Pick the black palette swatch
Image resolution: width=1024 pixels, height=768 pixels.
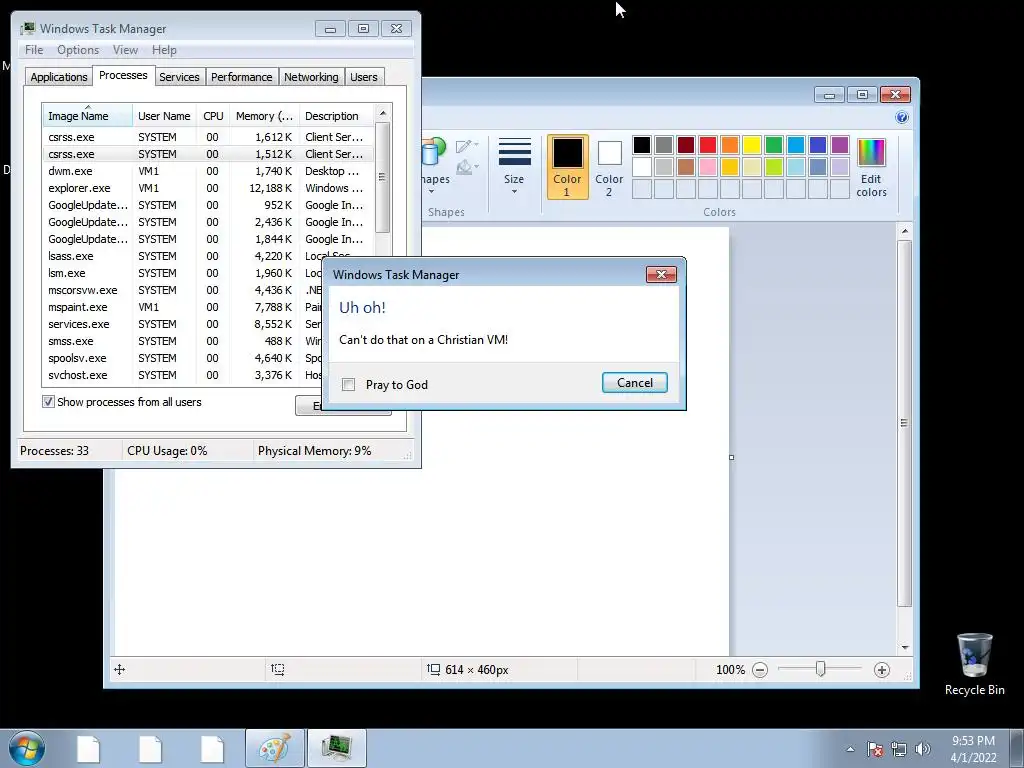[x=641, y=145]
